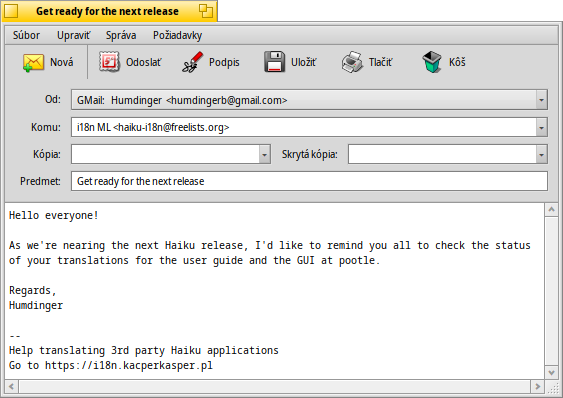563x398 pixels.
Task: Click the 'Humdinger' signature line
Action: coord(36,305)
